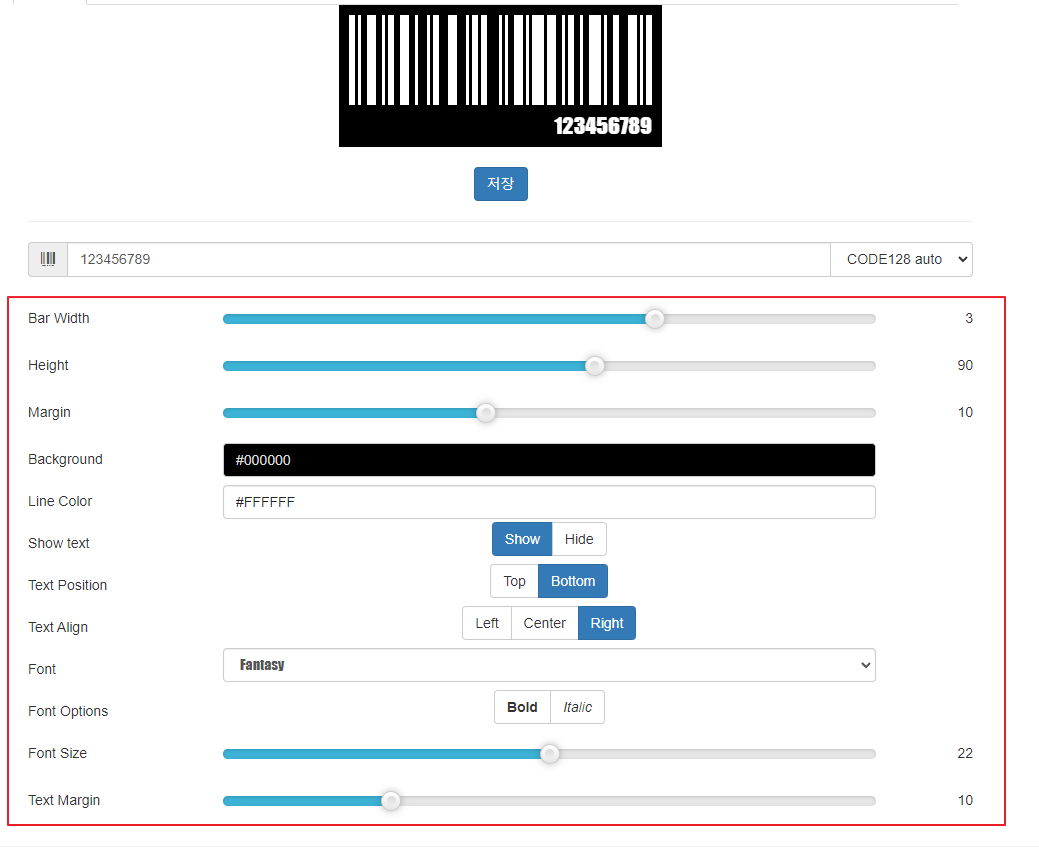Select Show for Show text
The width and height of the screenshot is (1039, 864).
pyautogui.click(x=522, y=539)
